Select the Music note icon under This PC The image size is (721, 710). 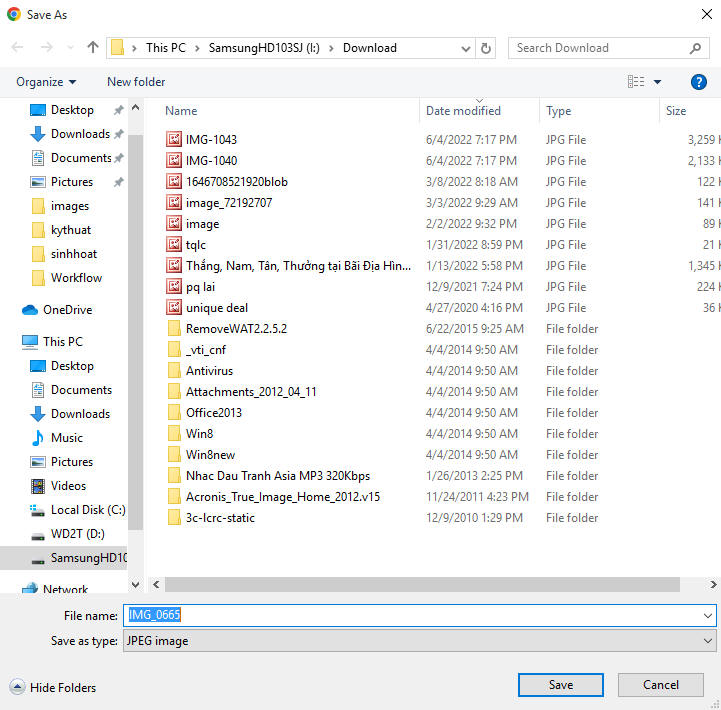coord(38,438)
